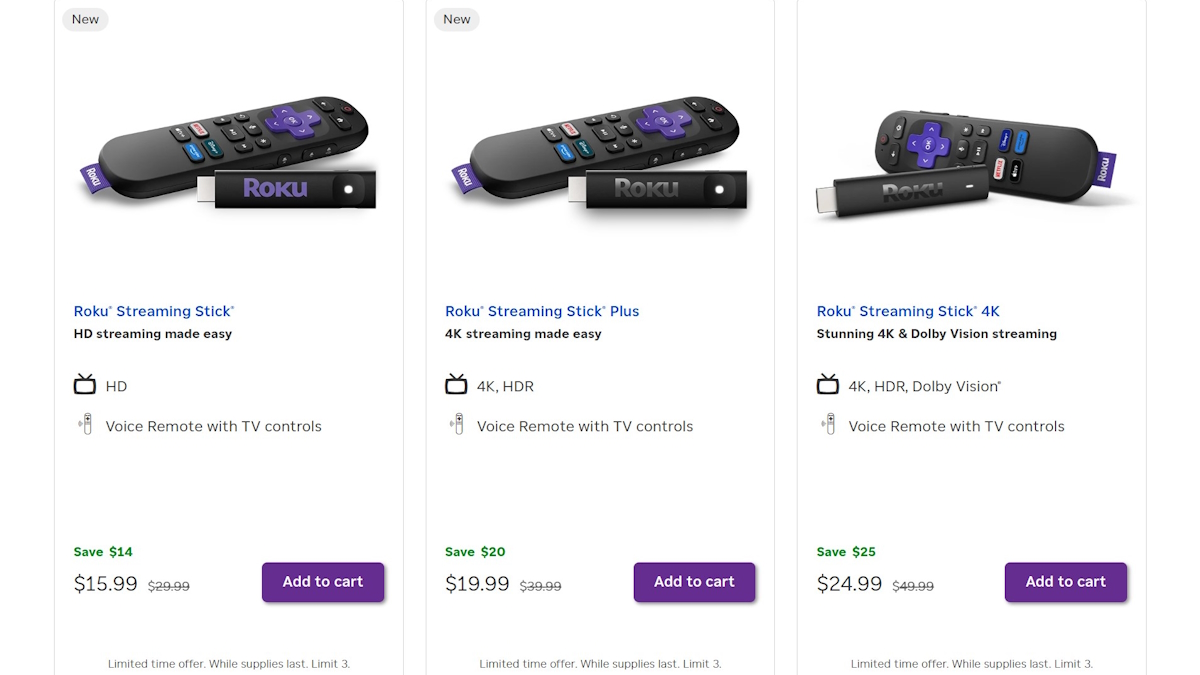This screenshot has width=1200, height=675.
Task: Click the Voice Remote icon on Streaming Stick Plus
Action: [x=458, y=424]
